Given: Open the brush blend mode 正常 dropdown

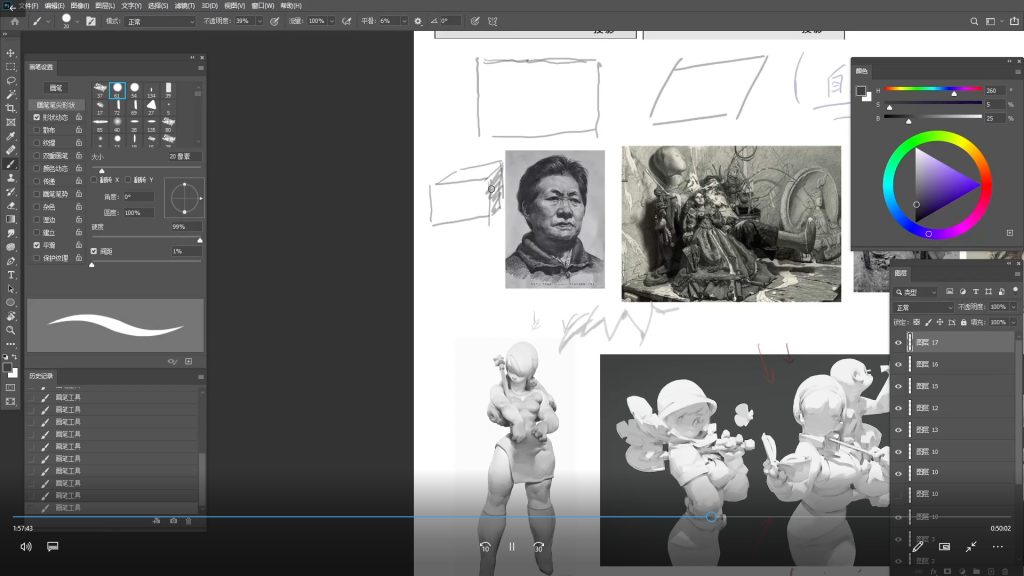Looking at the screenshot, I should tap(160, 21).
